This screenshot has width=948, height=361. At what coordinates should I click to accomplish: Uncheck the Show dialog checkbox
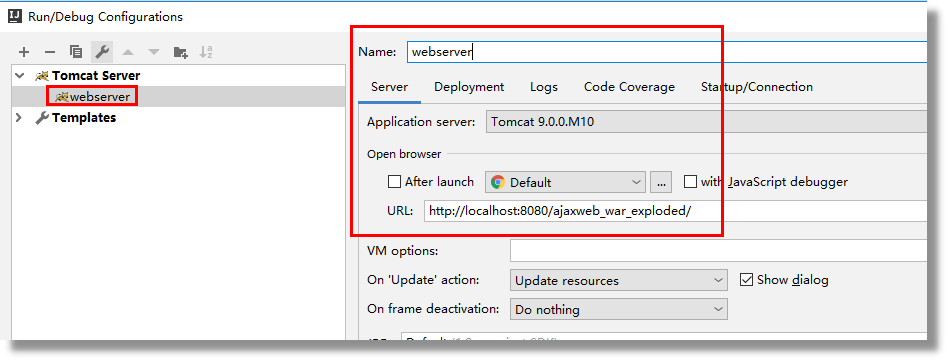coord(746,280)
